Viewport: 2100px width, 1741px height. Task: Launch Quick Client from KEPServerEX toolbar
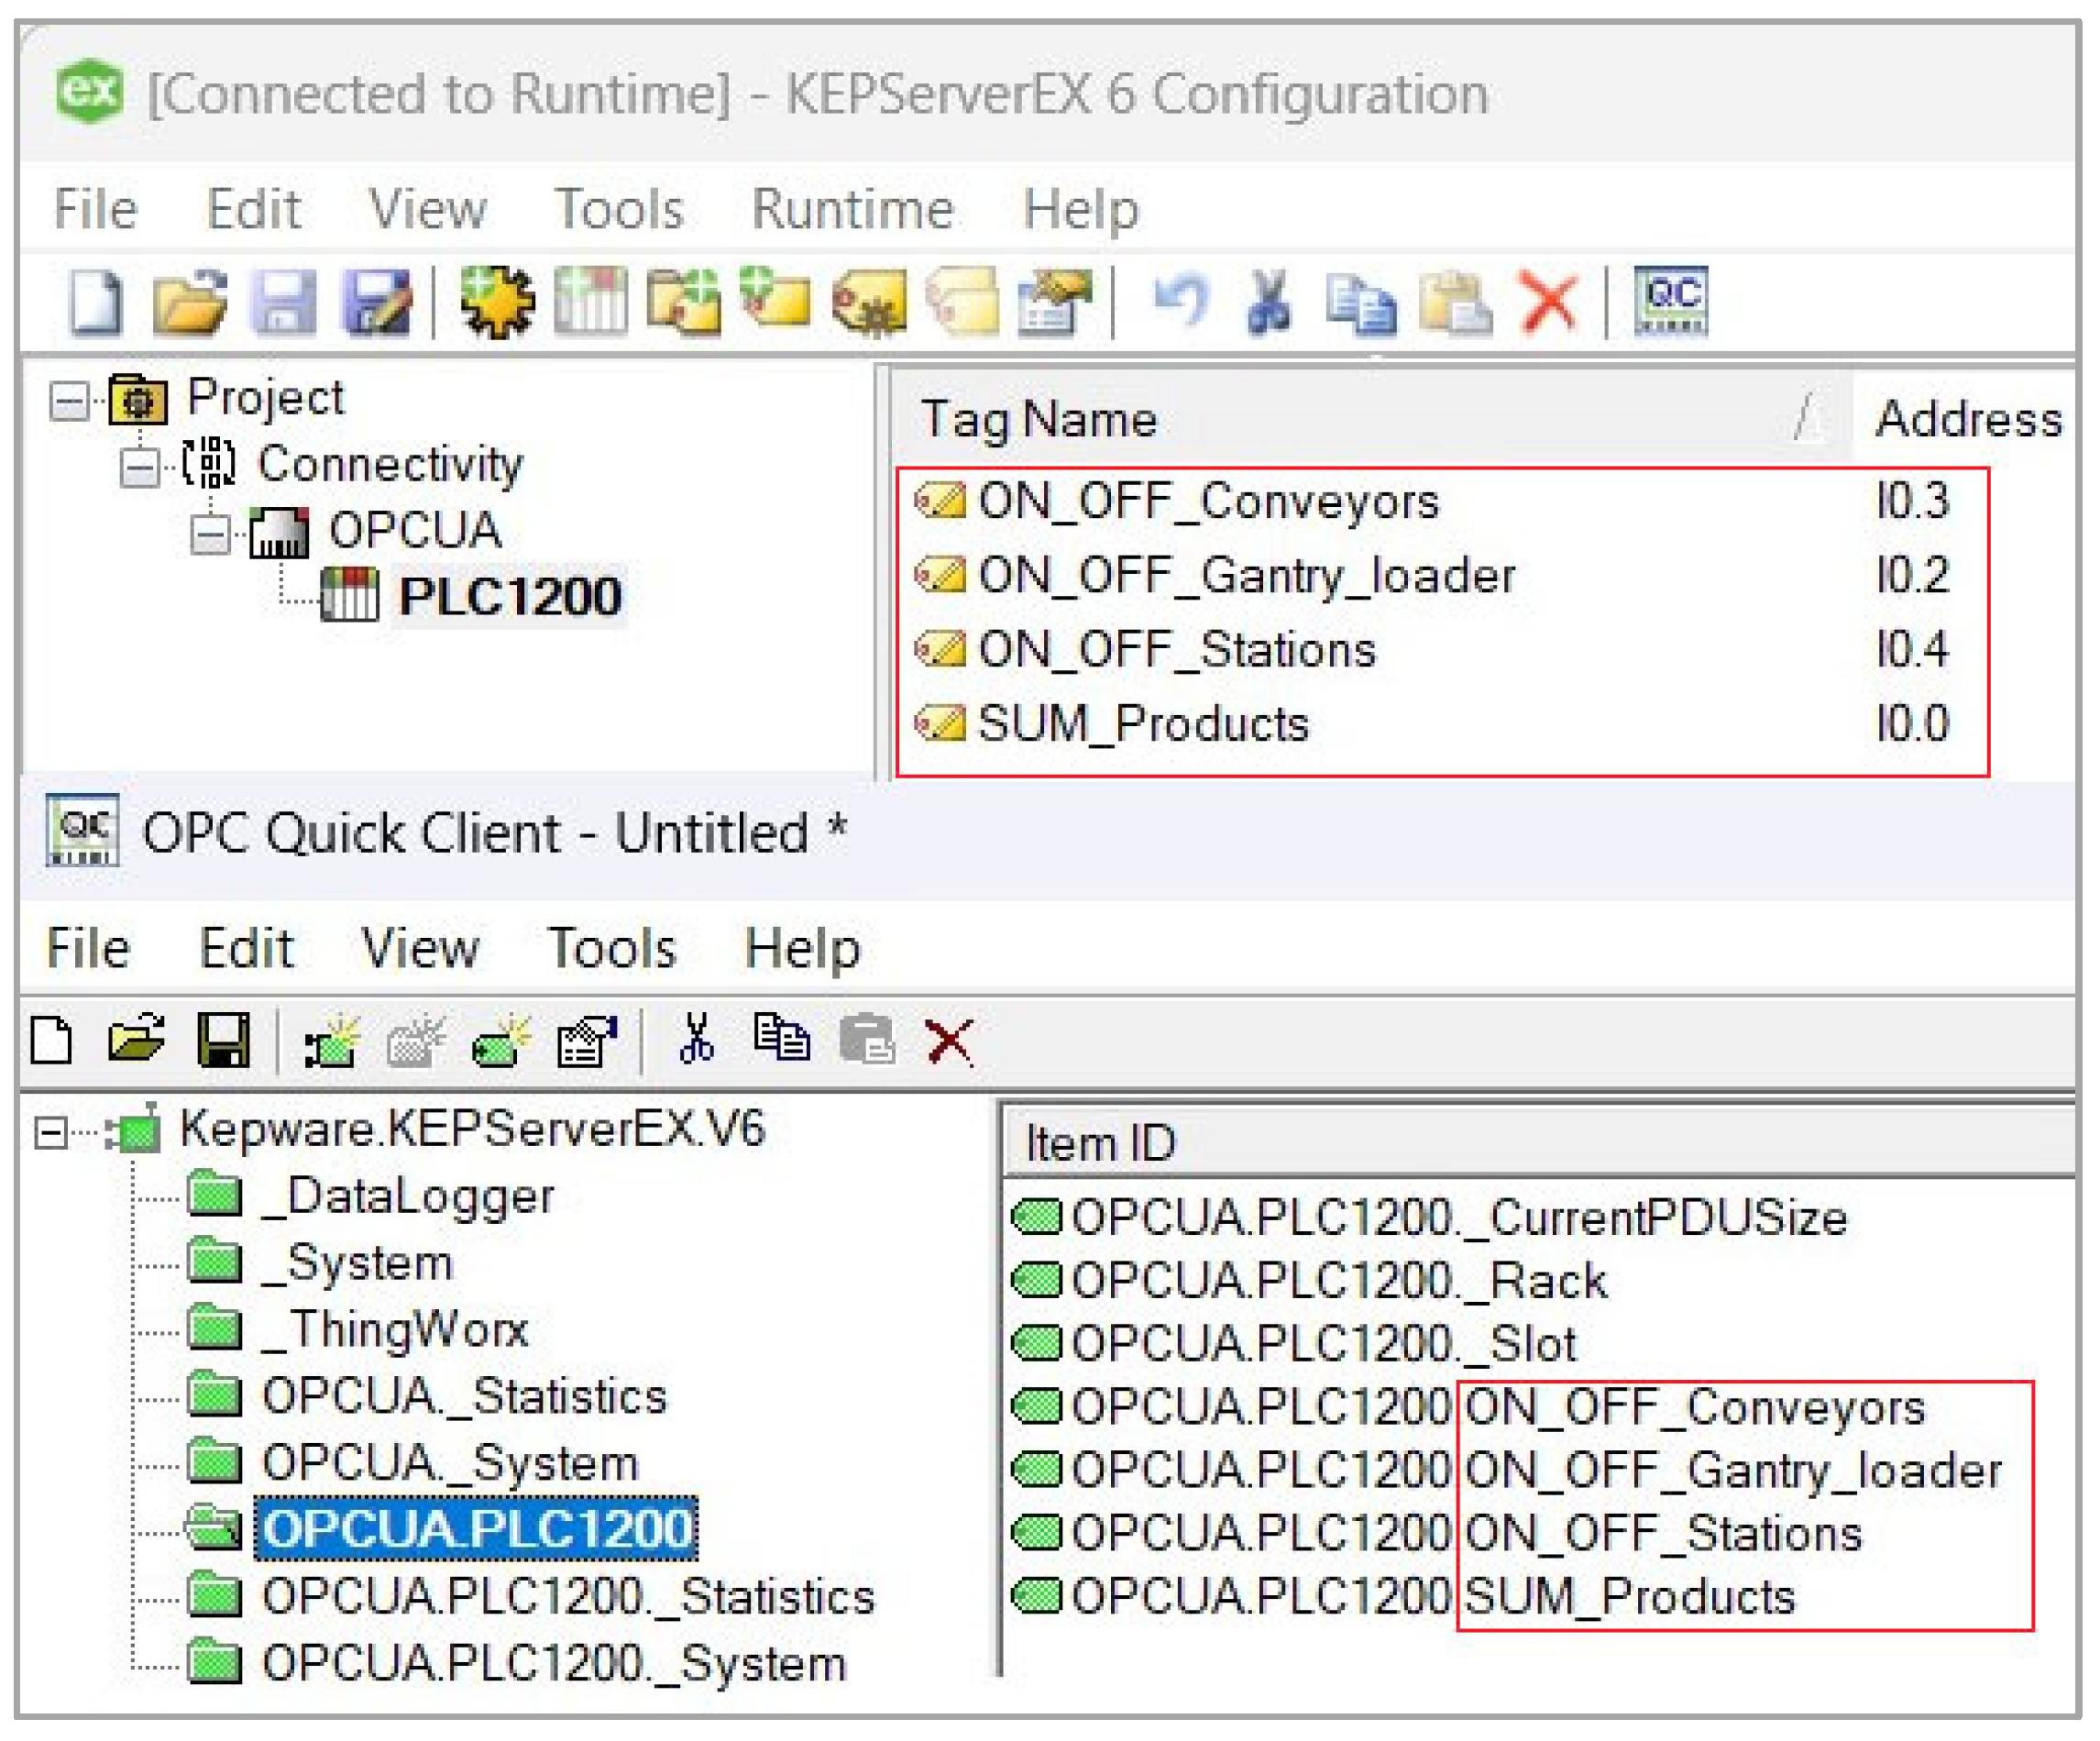click(1669, 301)
